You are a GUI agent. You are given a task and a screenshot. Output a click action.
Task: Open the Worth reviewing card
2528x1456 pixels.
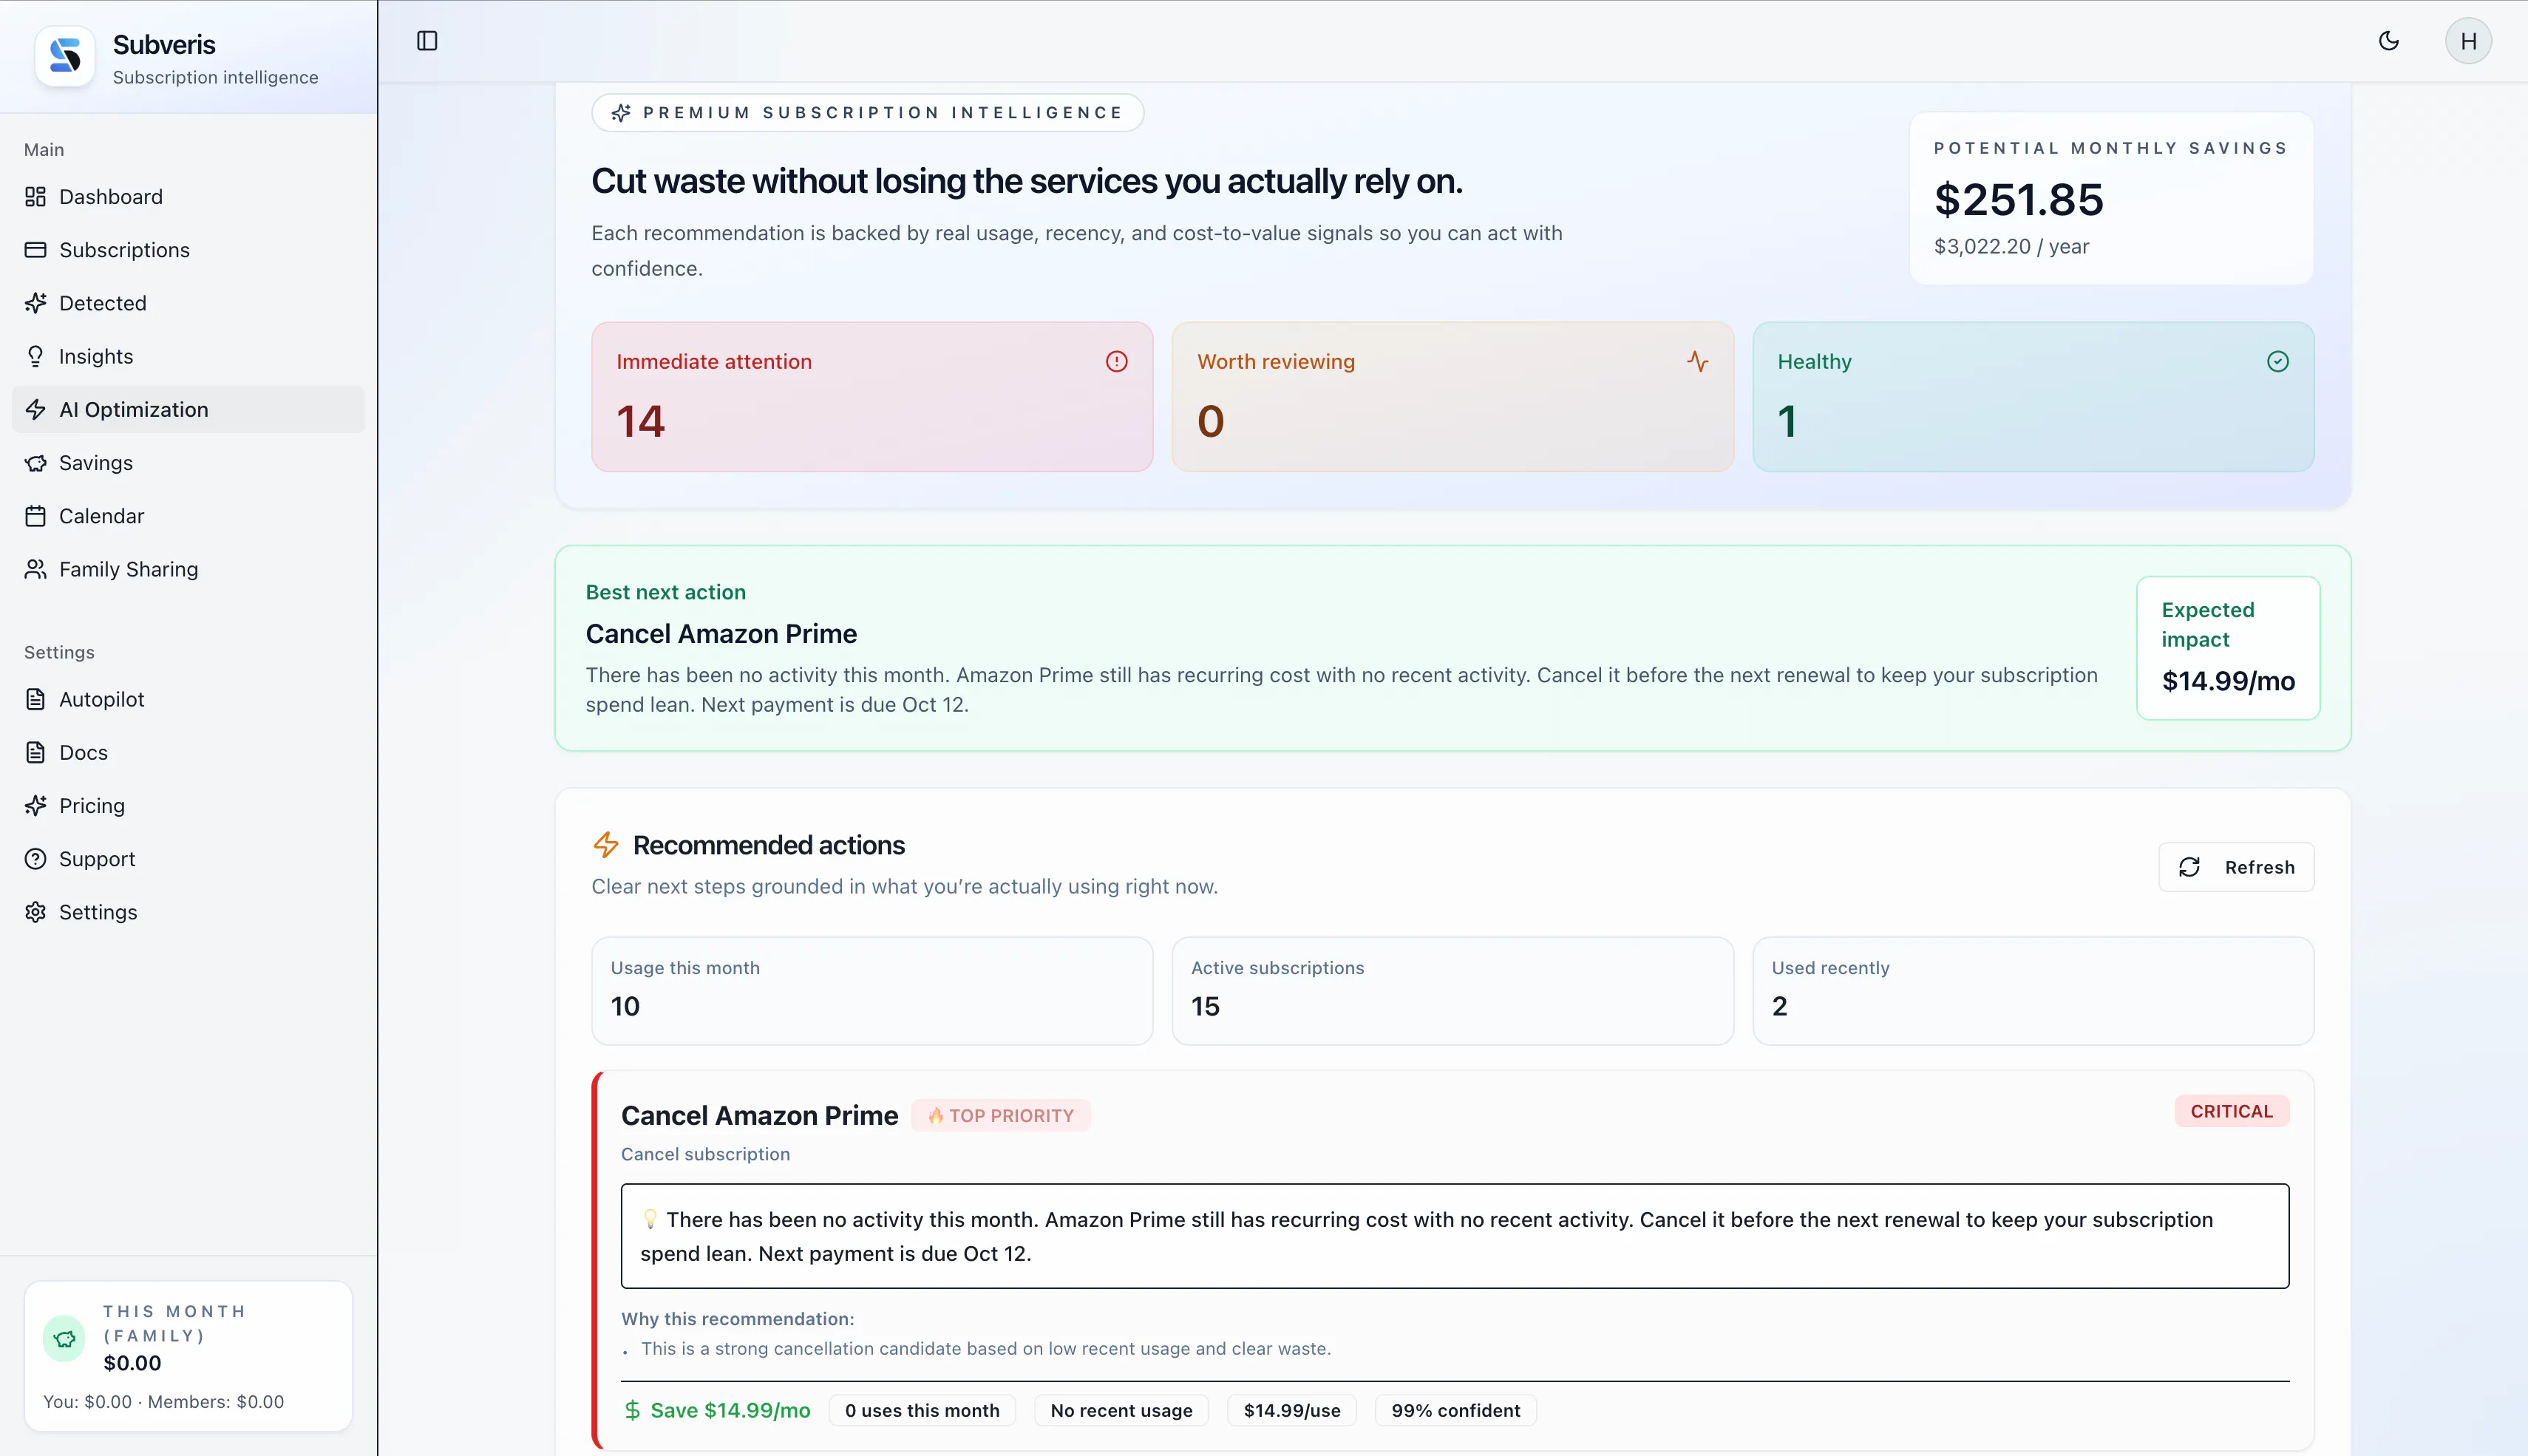pos(1452,396)
